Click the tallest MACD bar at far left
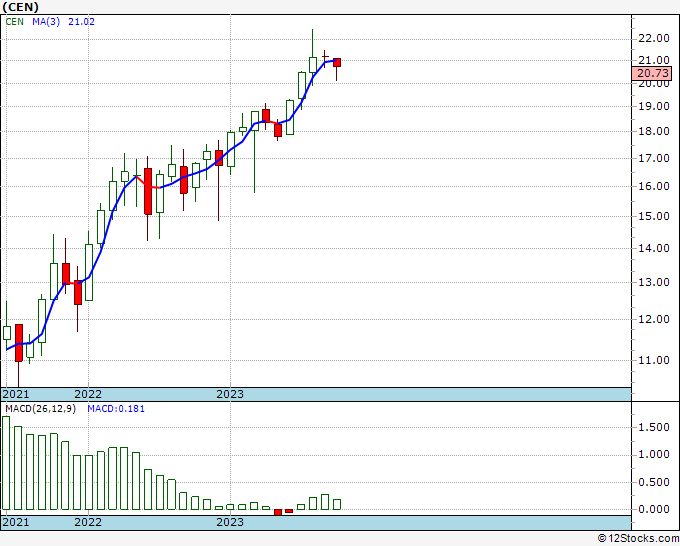680x546 pixels. (6, 463)
